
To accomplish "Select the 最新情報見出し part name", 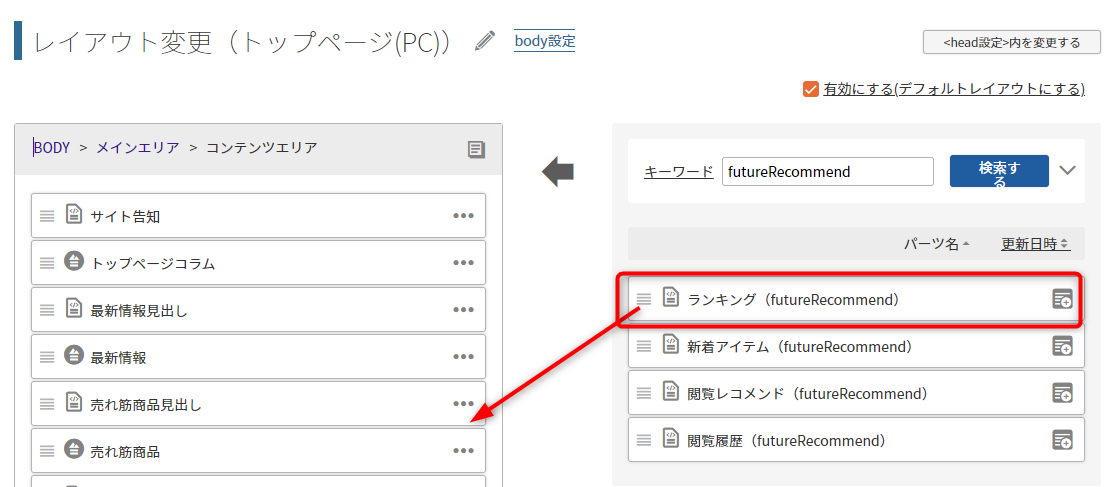I will click(x=139, y=311).
